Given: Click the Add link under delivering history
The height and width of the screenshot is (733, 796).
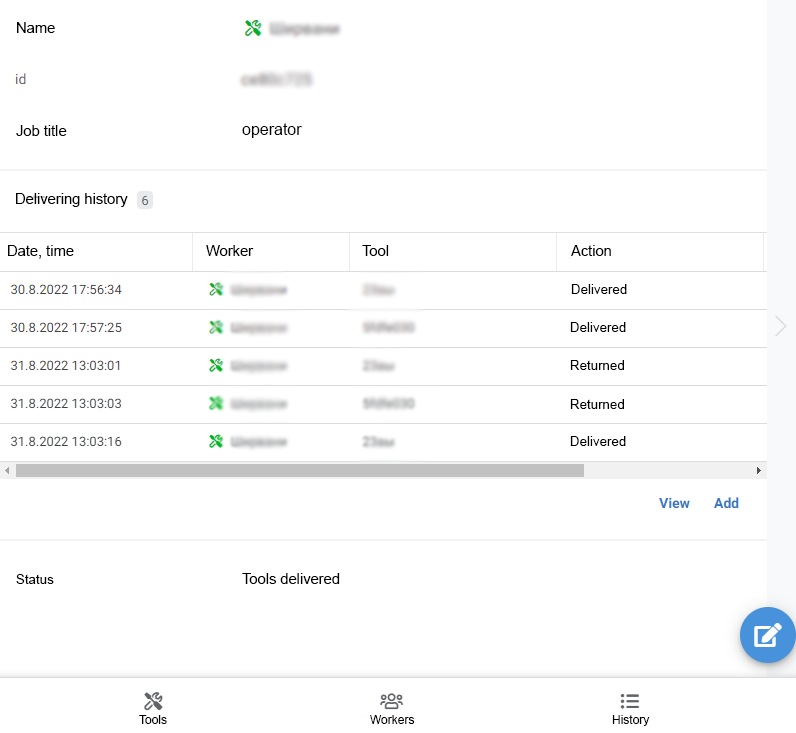Looking at the screenshot, I should pos(726,503).
